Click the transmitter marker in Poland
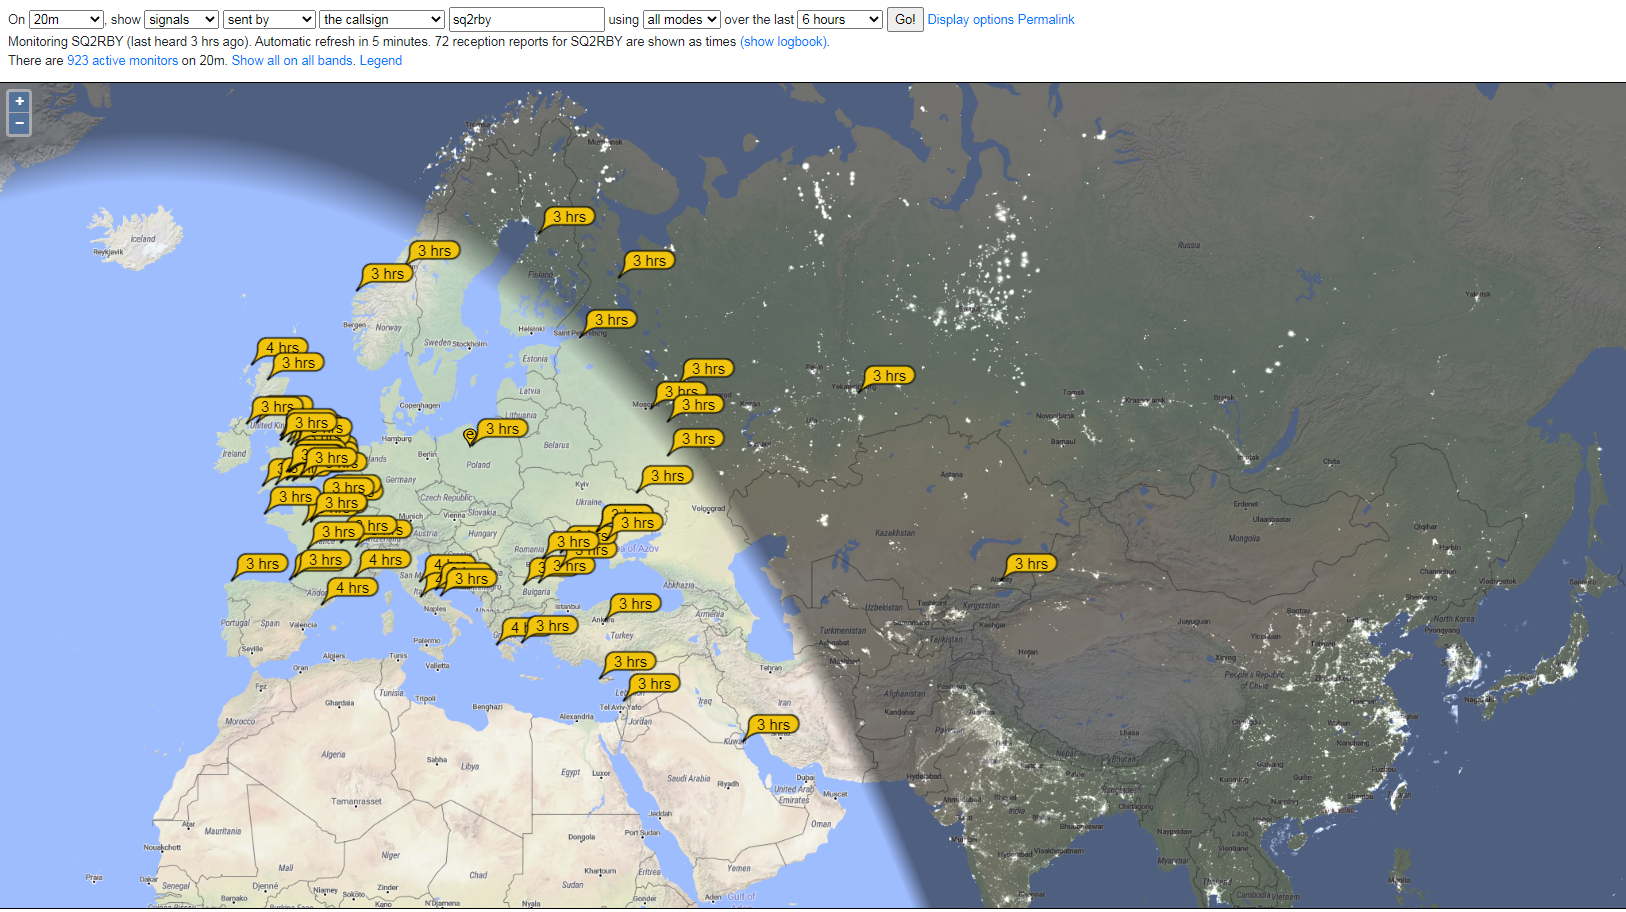 470,435
